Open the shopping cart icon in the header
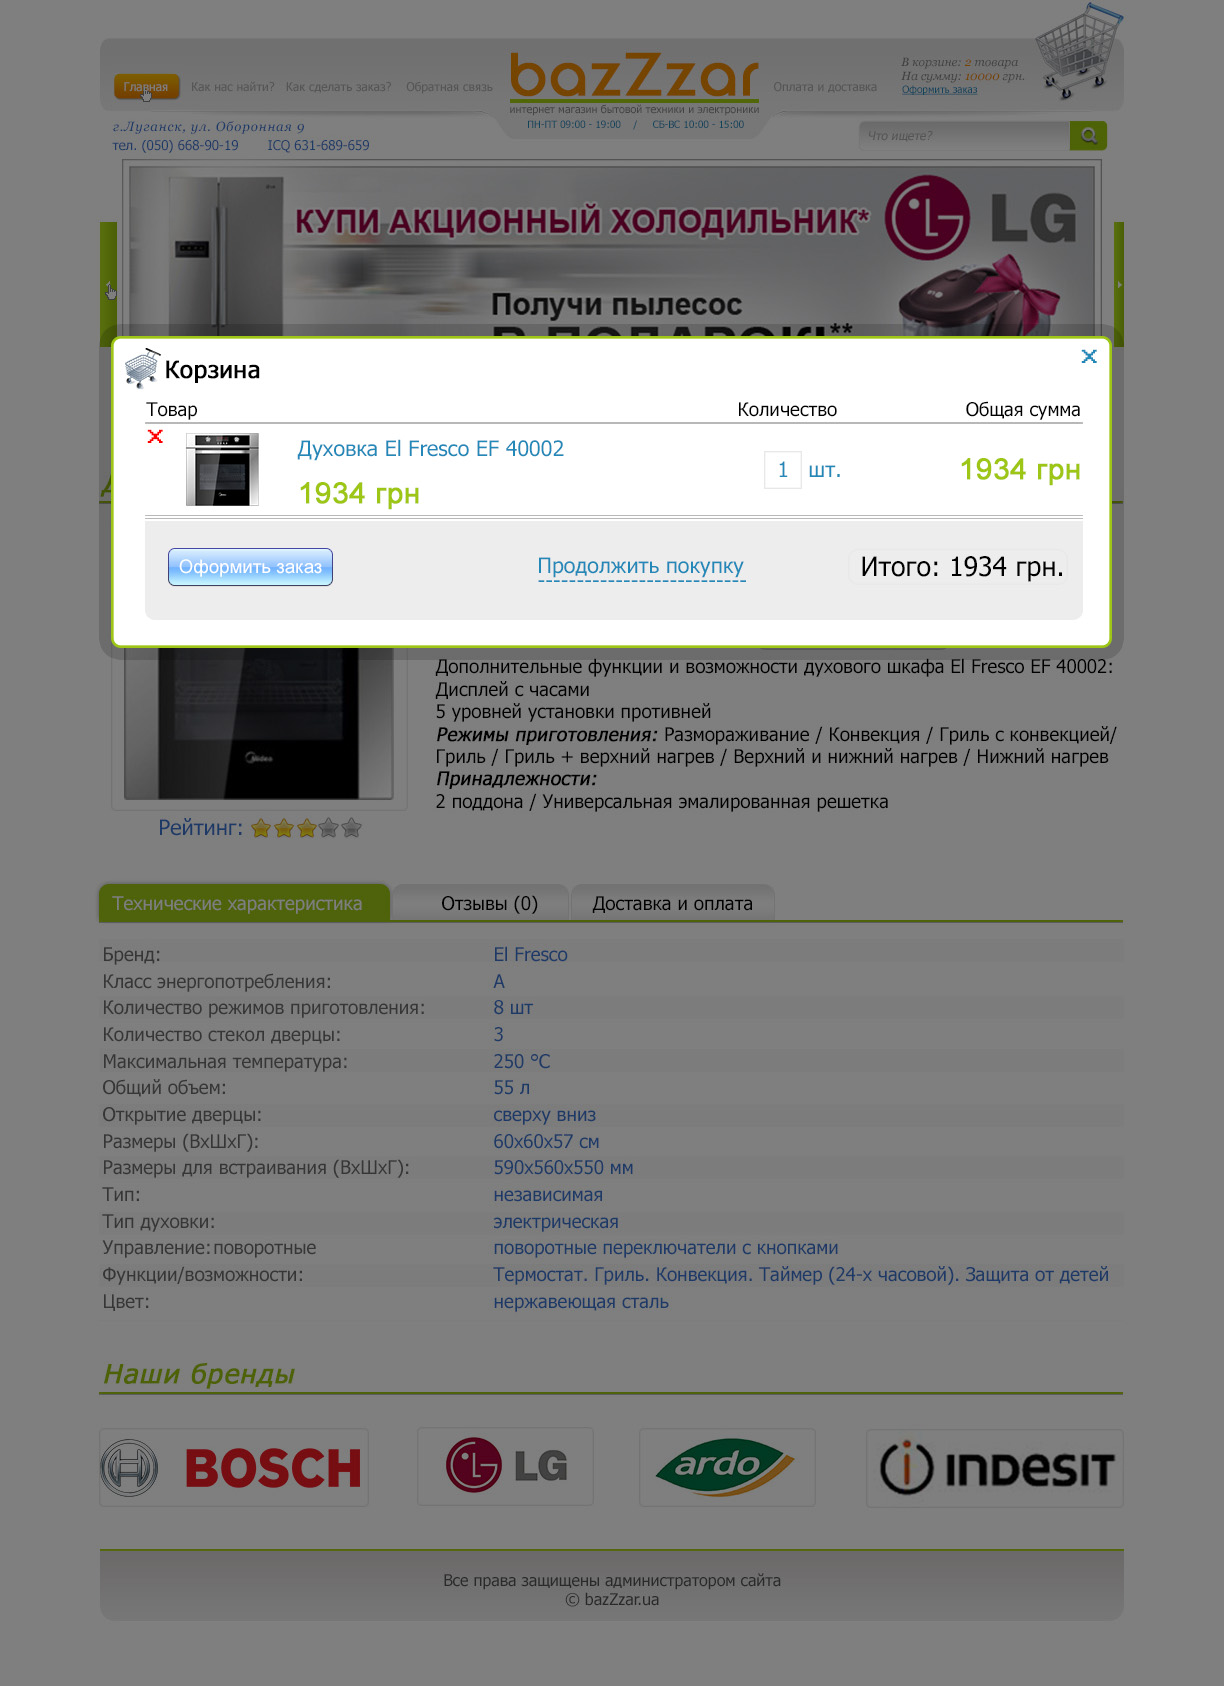 (1078, 51)
